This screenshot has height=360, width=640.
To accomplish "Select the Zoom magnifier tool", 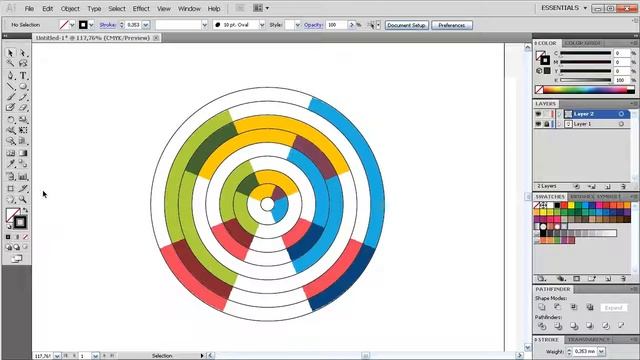I will click(23, 200).
